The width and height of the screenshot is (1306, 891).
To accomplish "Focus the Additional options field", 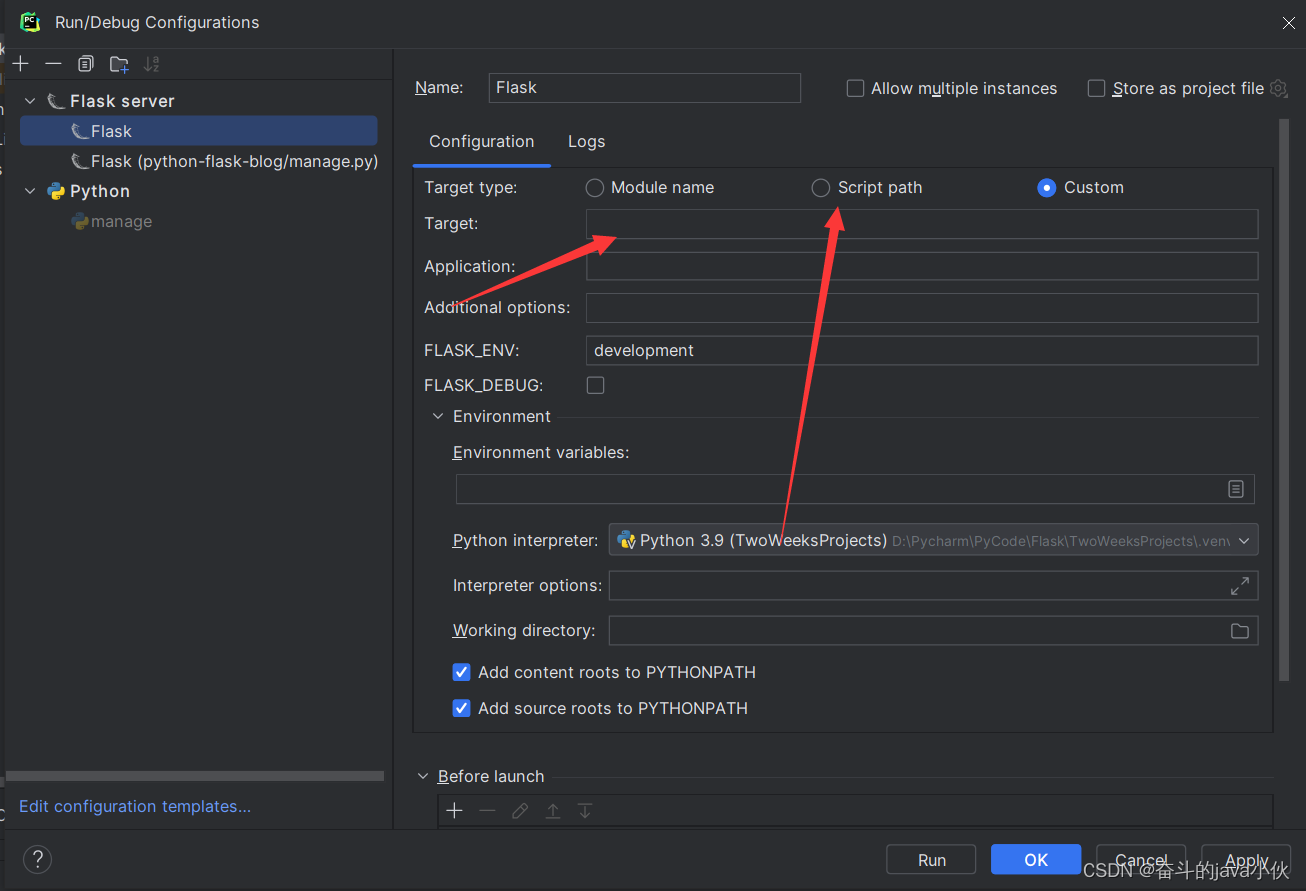I will click(x=922, y=308).
